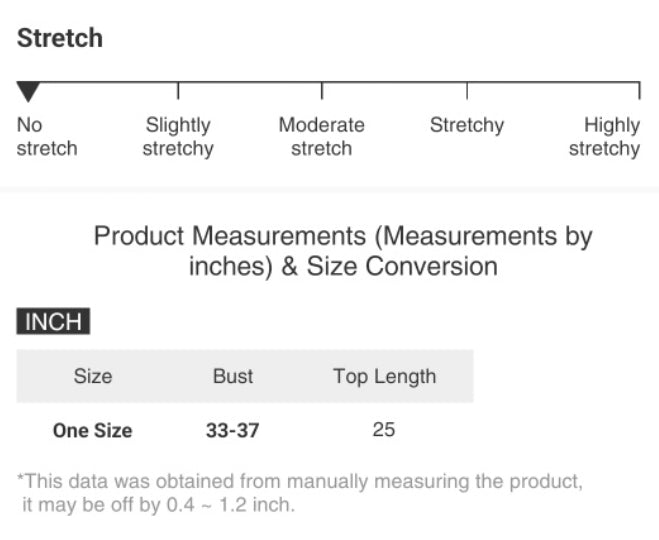Click the Product Measurements heading text
This screenshot has width=659, height=540.
coord(343,251)
